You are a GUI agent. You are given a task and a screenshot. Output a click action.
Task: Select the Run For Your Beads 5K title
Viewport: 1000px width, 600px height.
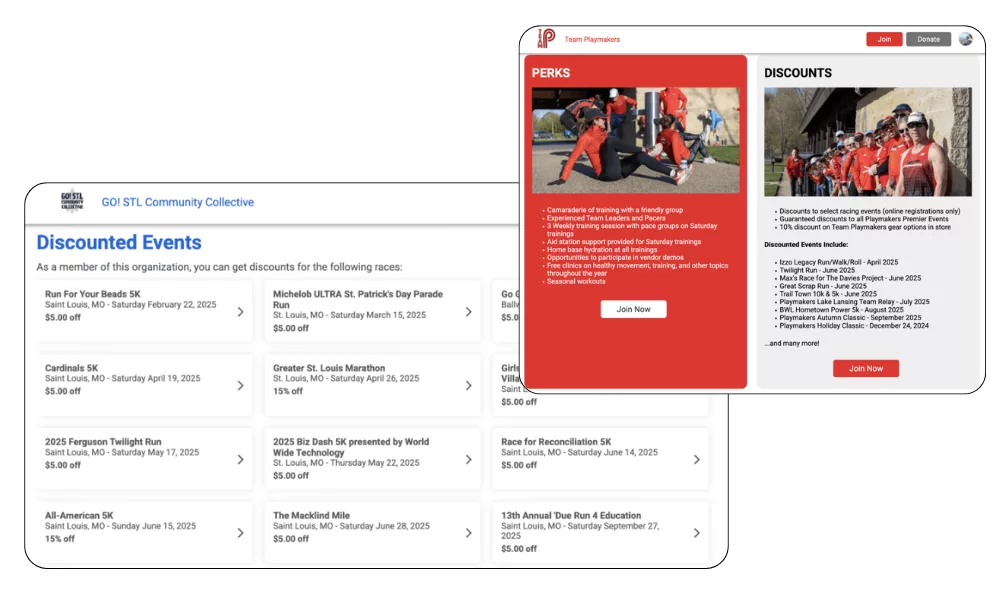coord(92,294)
